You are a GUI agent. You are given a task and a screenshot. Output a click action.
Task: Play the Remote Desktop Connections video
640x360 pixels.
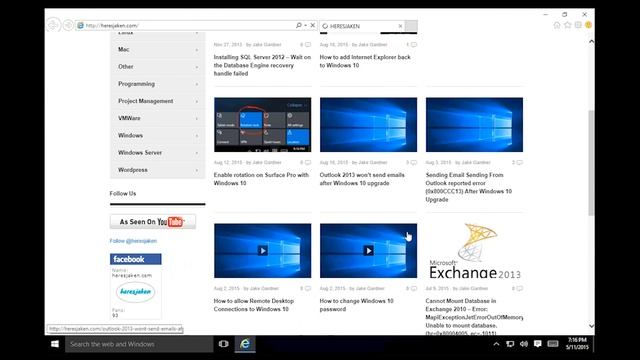tap(262, 251)
